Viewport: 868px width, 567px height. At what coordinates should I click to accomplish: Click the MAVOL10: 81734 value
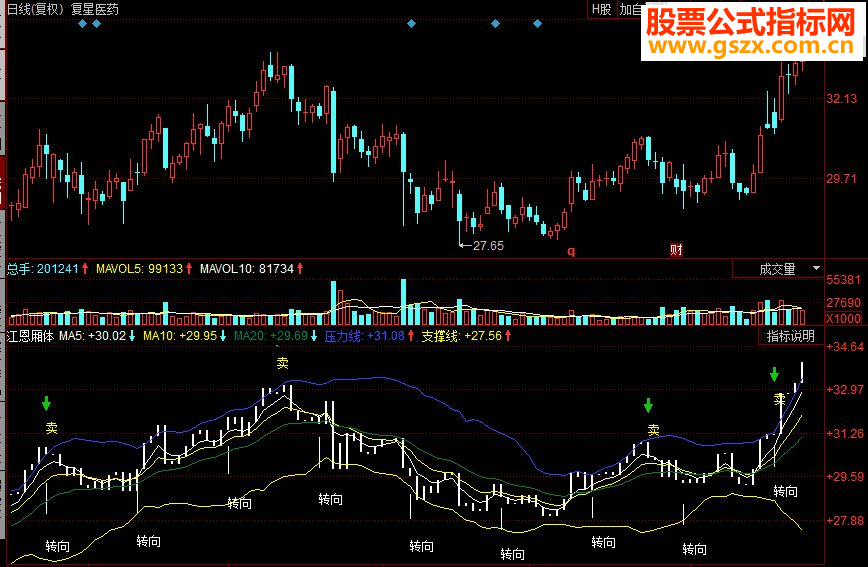251,269
